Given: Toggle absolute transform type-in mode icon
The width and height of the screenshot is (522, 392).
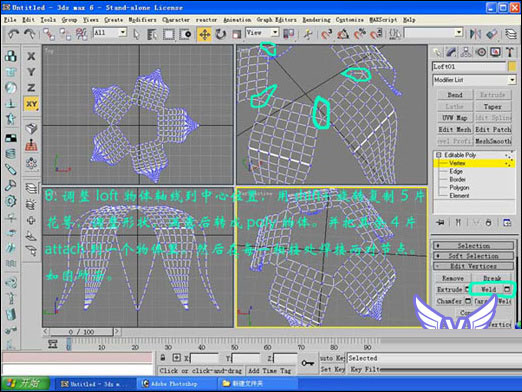Looking at the screenshot, I should point(176,358).
